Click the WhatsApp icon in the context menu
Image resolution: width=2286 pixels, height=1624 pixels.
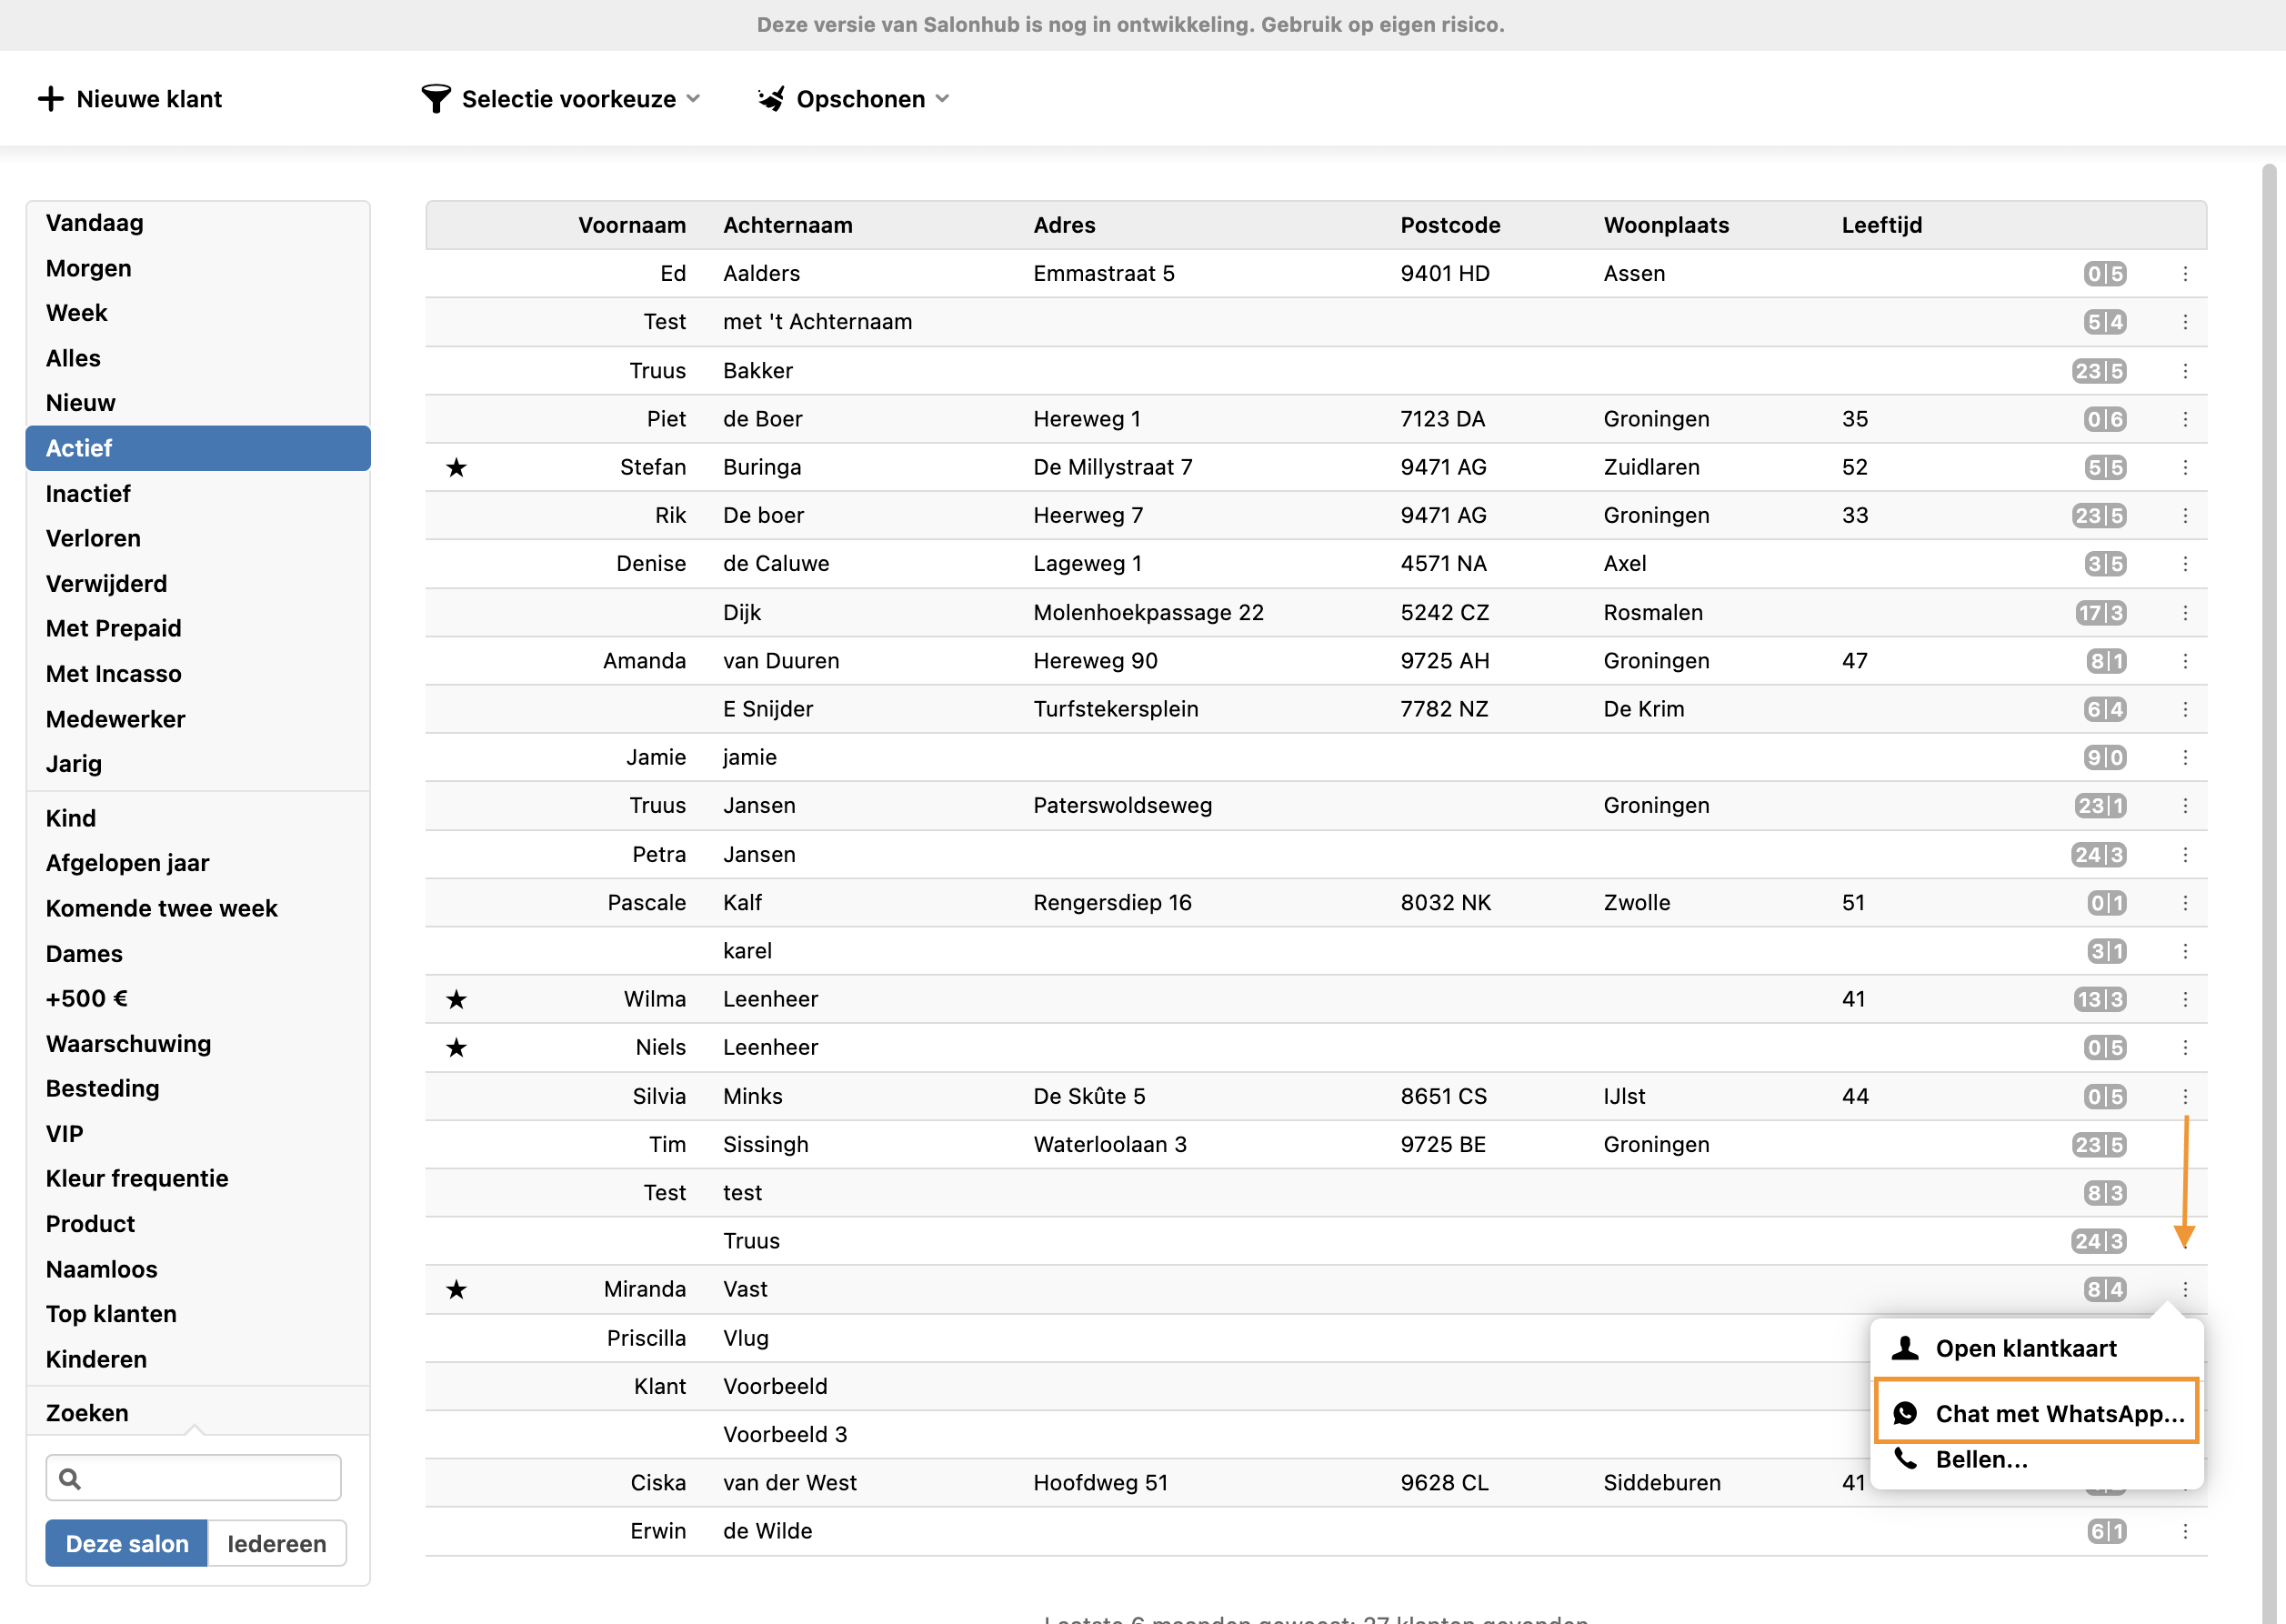coord(1905,1413)
